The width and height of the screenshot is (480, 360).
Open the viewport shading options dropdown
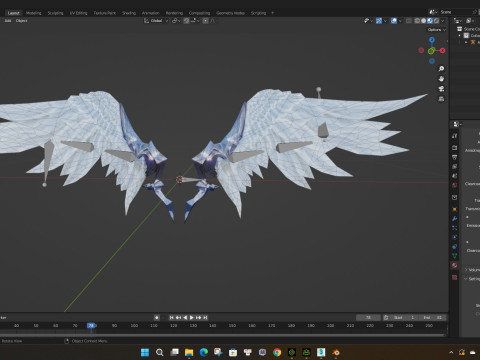pyautogui.click(x=443, y=21)
